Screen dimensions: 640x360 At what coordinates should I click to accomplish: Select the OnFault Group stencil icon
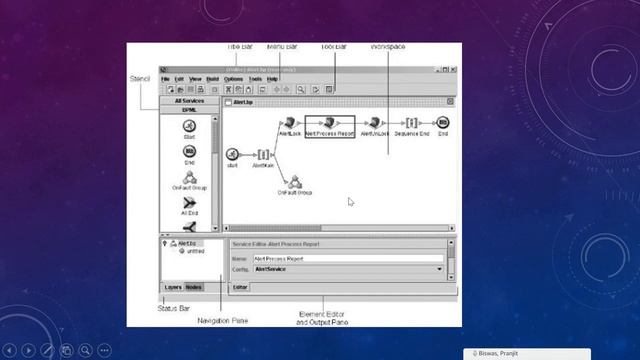(x=189, y=178)
